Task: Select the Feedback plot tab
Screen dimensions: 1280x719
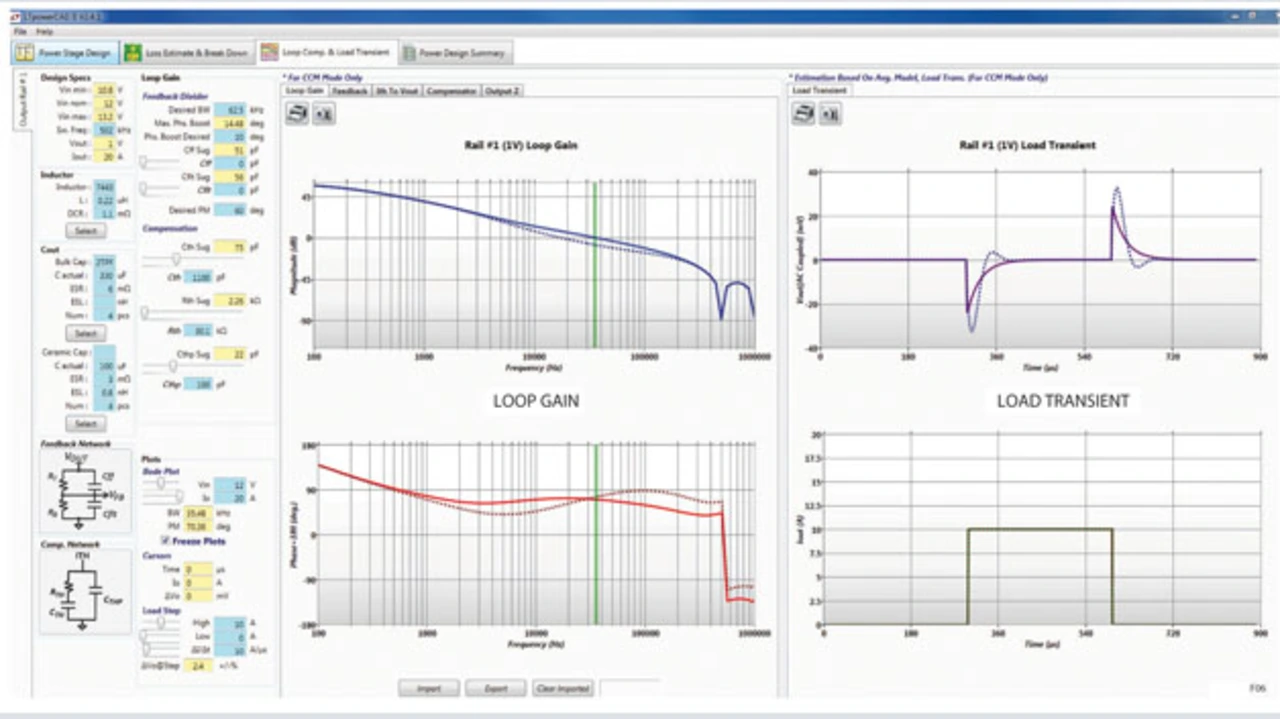Action: pyautogui.click(x=350, y=91)
